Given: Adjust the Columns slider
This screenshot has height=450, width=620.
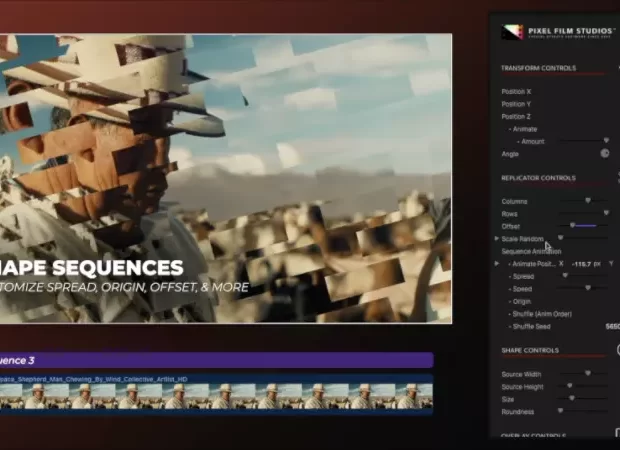Looking at the screenshot, I should [x=588, y=201].
